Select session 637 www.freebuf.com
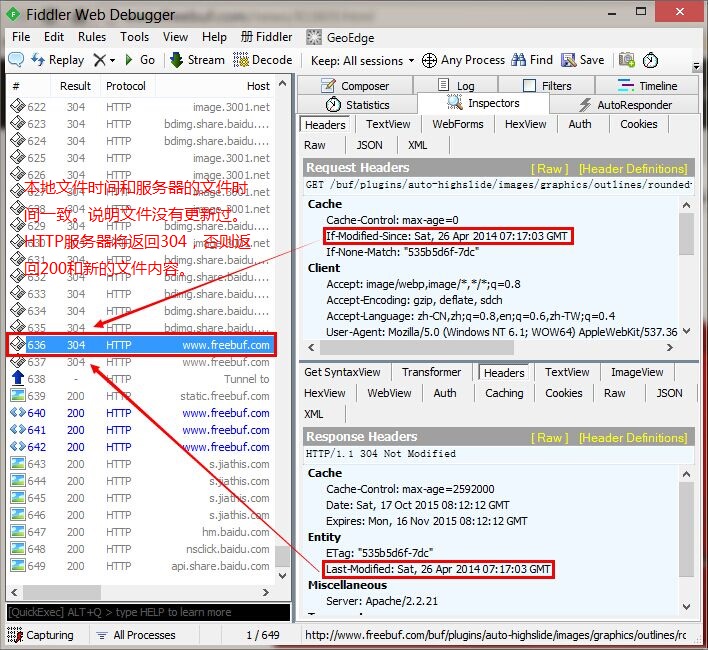 pyautogui.click(x=140, y=362)
